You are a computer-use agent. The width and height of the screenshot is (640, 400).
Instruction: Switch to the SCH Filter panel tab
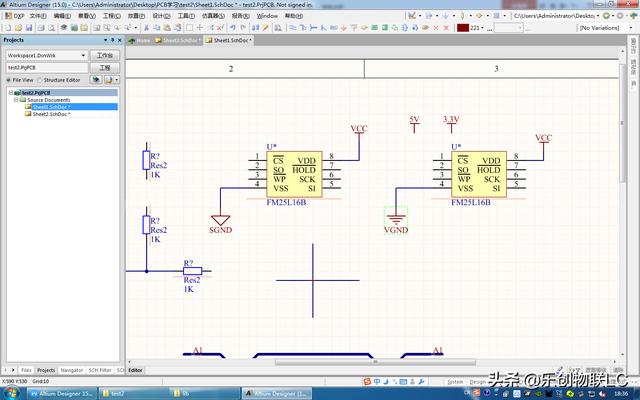coord(100,370)
